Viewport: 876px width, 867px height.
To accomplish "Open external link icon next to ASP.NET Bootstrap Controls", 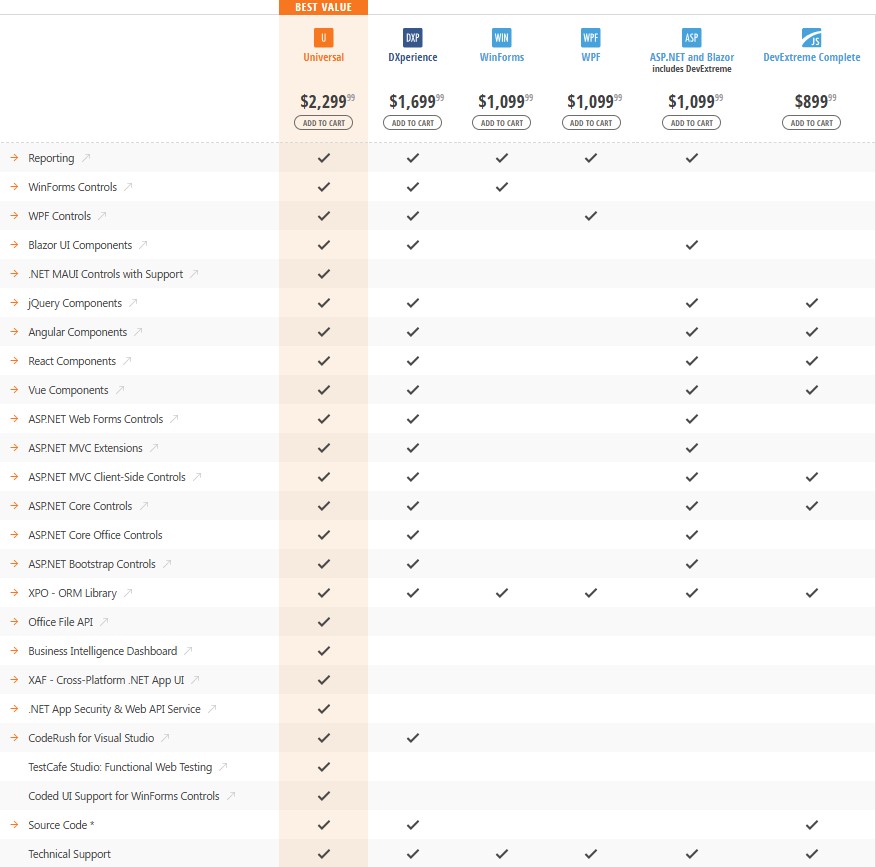I will pyautogui.click(x=166, y=564).
